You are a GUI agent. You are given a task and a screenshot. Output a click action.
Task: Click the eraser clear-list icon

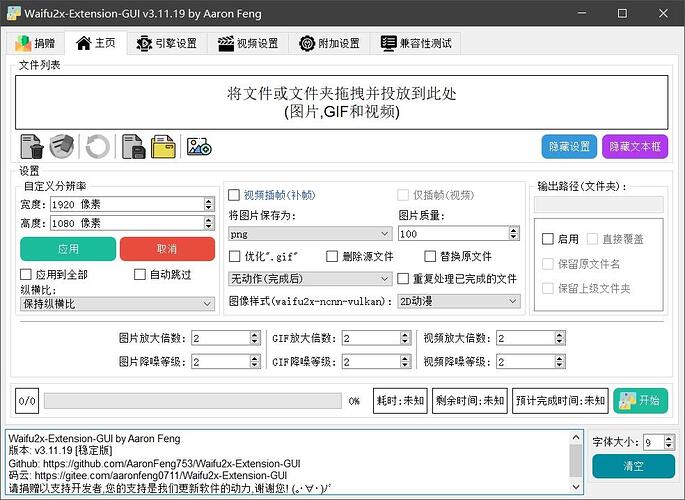pos(62,146)
